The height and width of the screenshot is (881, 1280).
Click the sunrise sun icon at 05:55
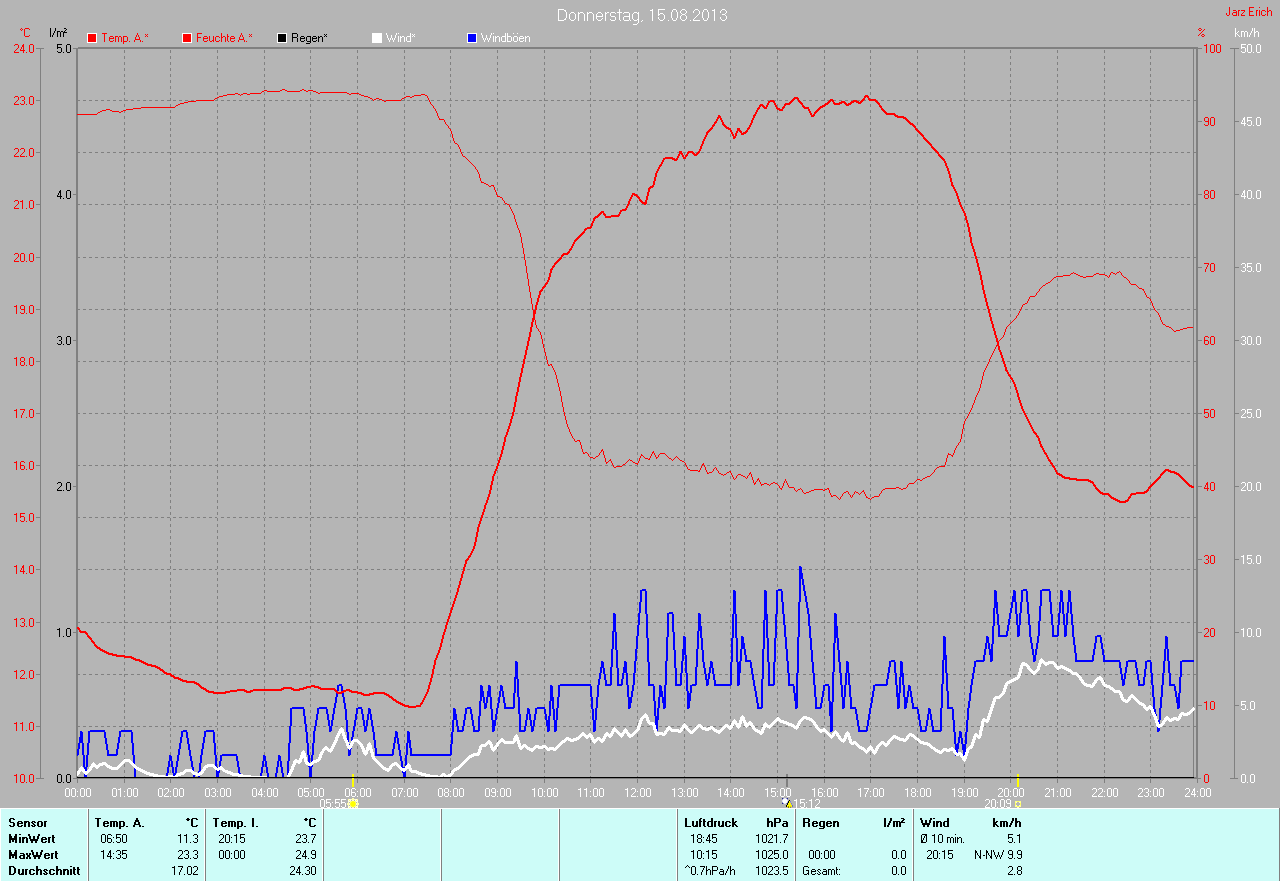point(353,803)
